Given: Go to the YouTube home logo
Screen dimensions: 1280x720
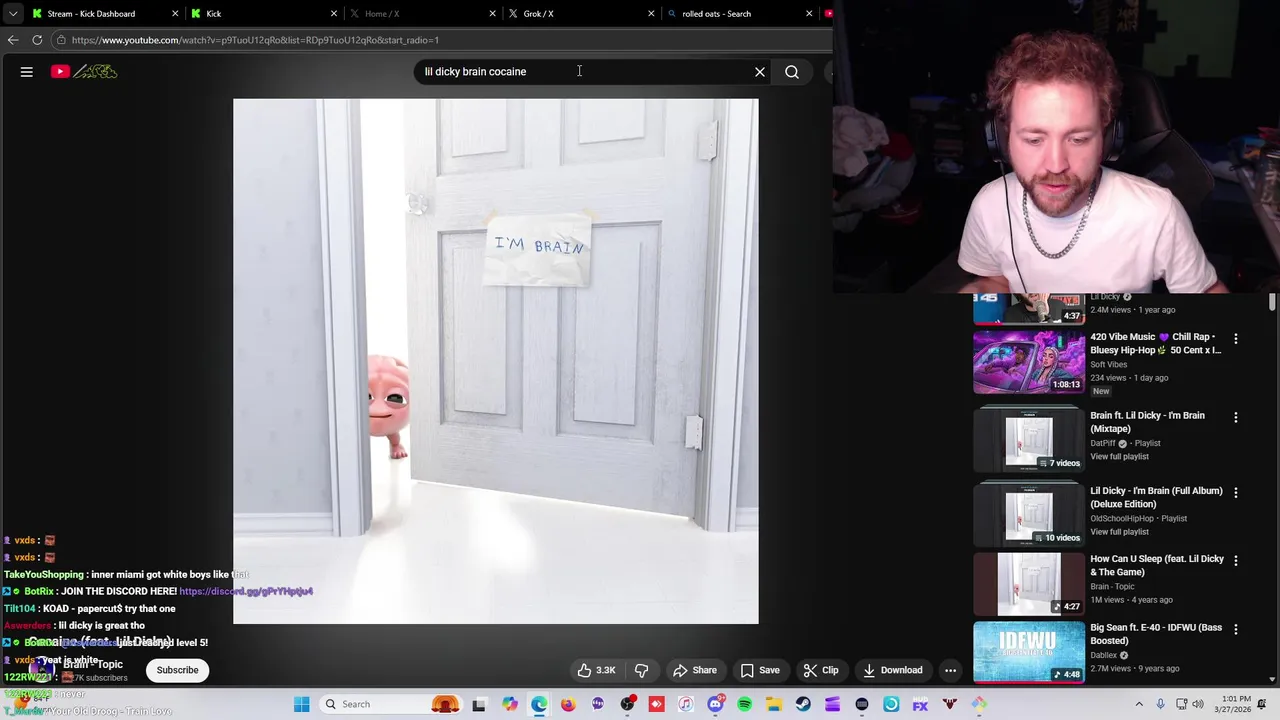Looking at the screenshot, I should tap(84, 72).
